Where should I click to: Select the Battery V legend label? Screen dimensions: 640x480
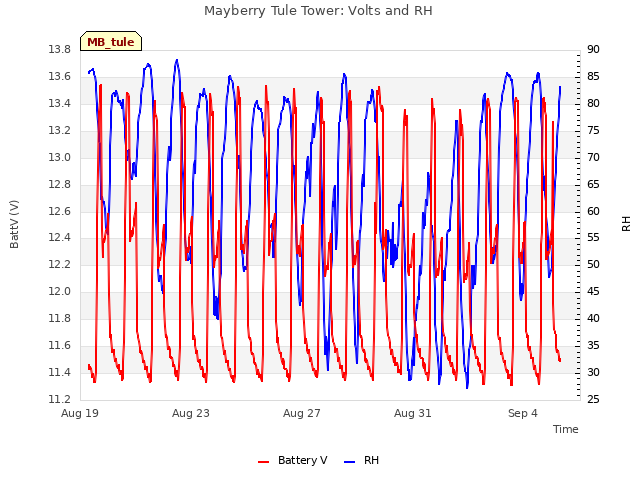(x=302, y=460)
